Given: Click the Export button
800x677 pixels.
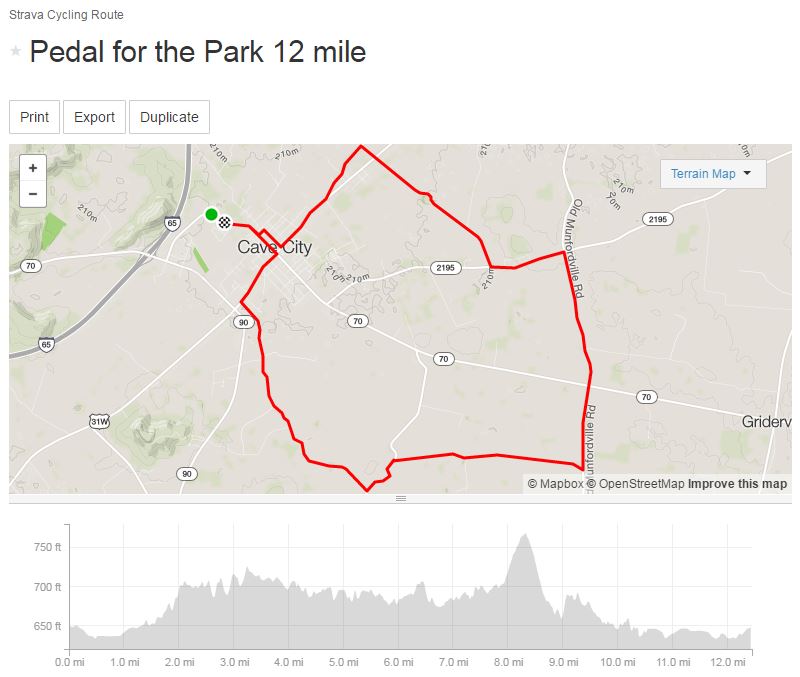Looking at the screenshot, I should [x=94, y=117].
